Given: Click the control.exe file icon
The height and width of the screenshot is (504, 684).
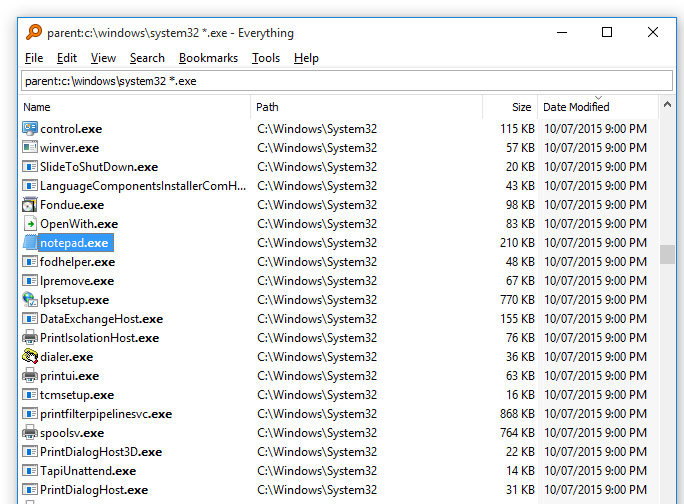Looking at the screenshot, I should [30, 129].
